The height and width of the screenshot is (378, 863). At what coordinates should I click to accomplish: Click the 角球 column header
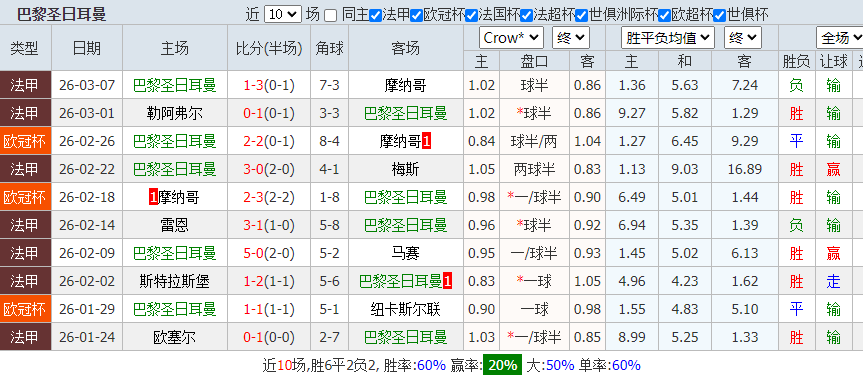pyautogui.click(x=329, y=48)
